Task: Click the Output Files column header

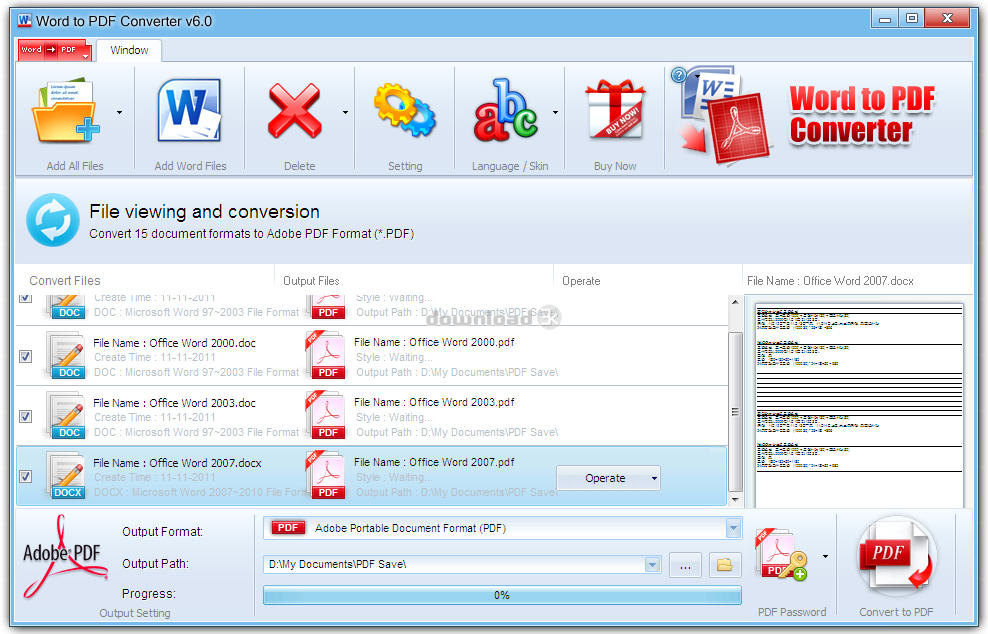Action: (311, 280)
